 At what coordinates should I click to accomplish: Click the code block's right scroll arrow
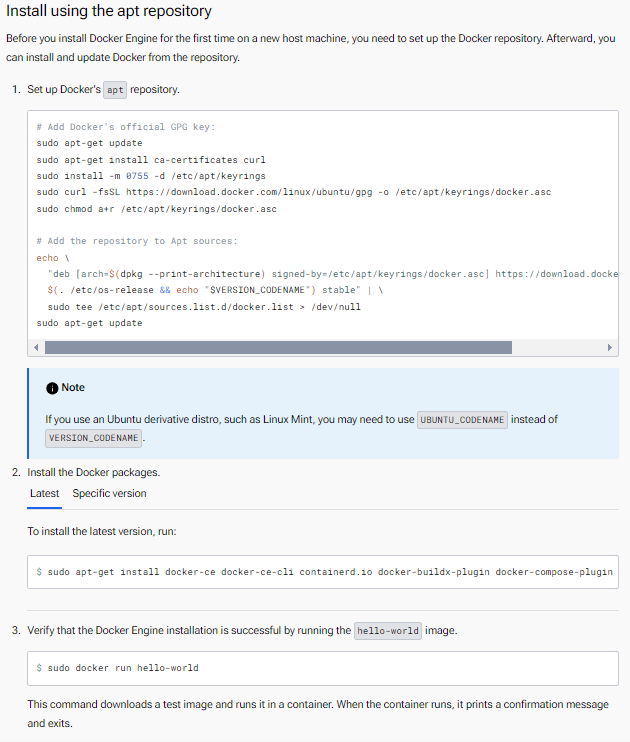point(610,348)
